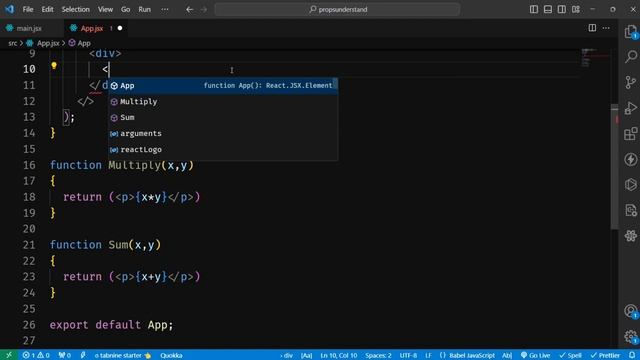Open the Run menu
640x360 pixels.
(x=144, y=9)
